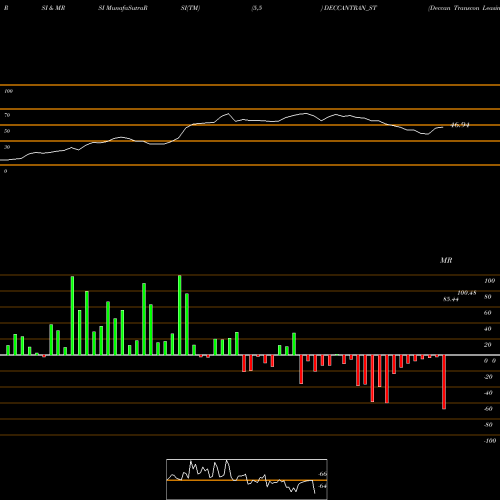Click the RSI axis label 50
The image size is (500, 500).
pyautogui.click(x=7, y=131)
